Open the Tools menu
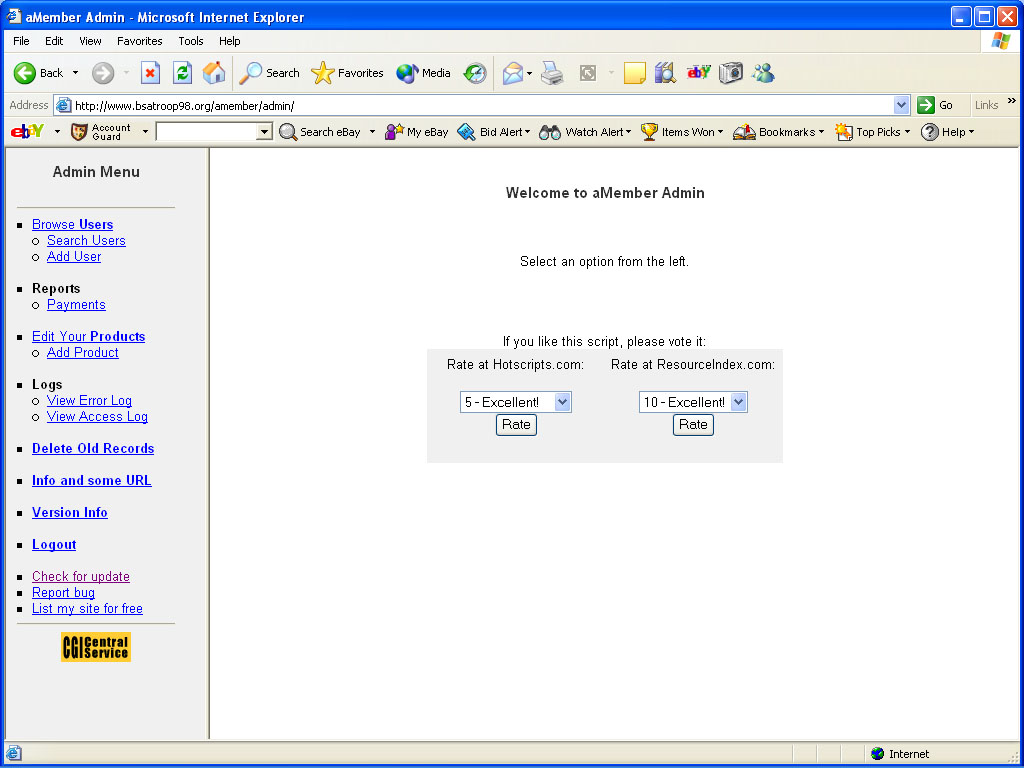1024x768 pixels. pos(191,41)
